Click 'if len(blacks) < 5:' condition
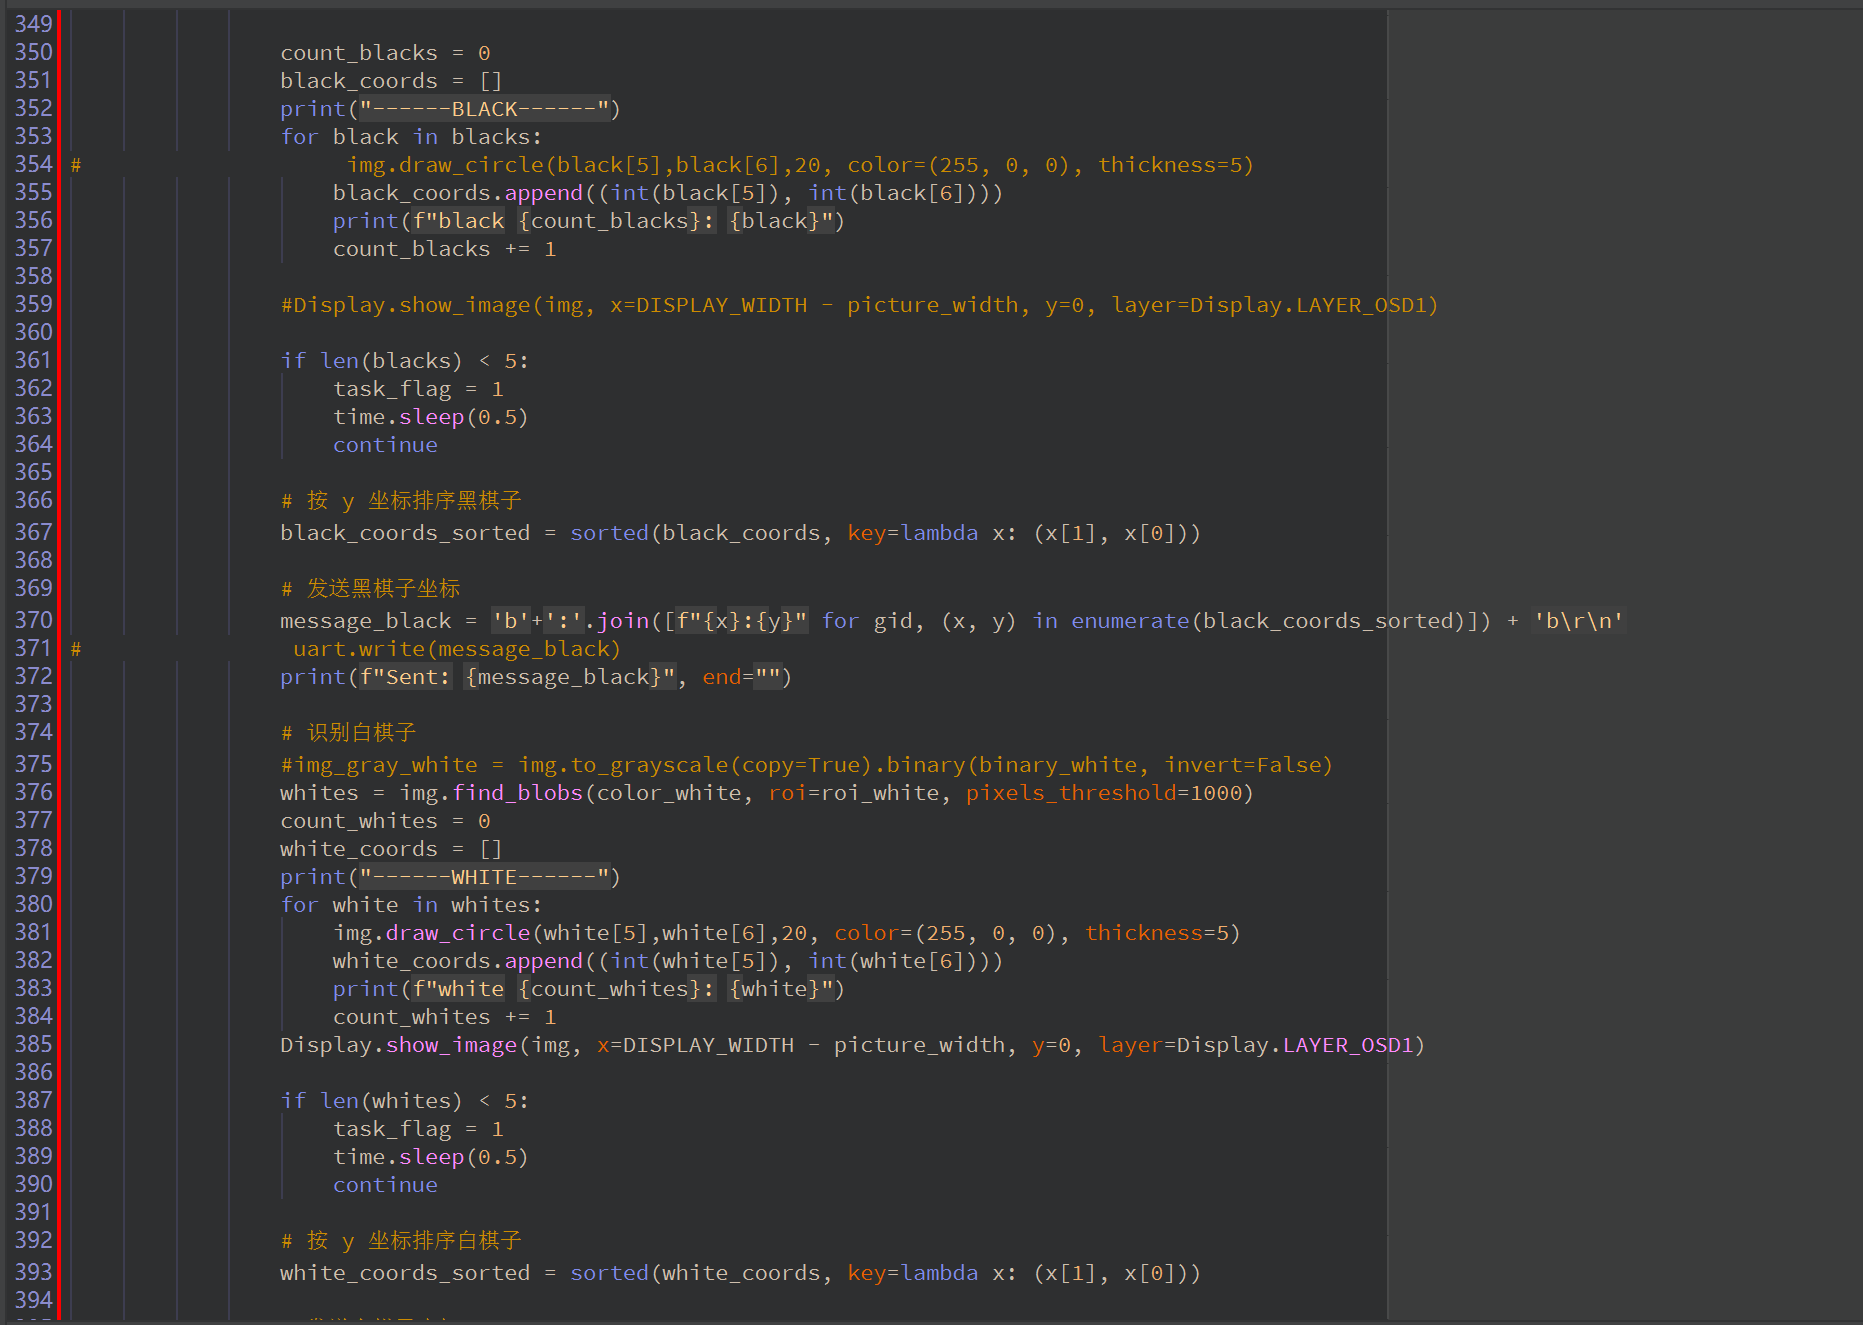1863x1325 pixels. pyautogui.click(x=404, y=361)
